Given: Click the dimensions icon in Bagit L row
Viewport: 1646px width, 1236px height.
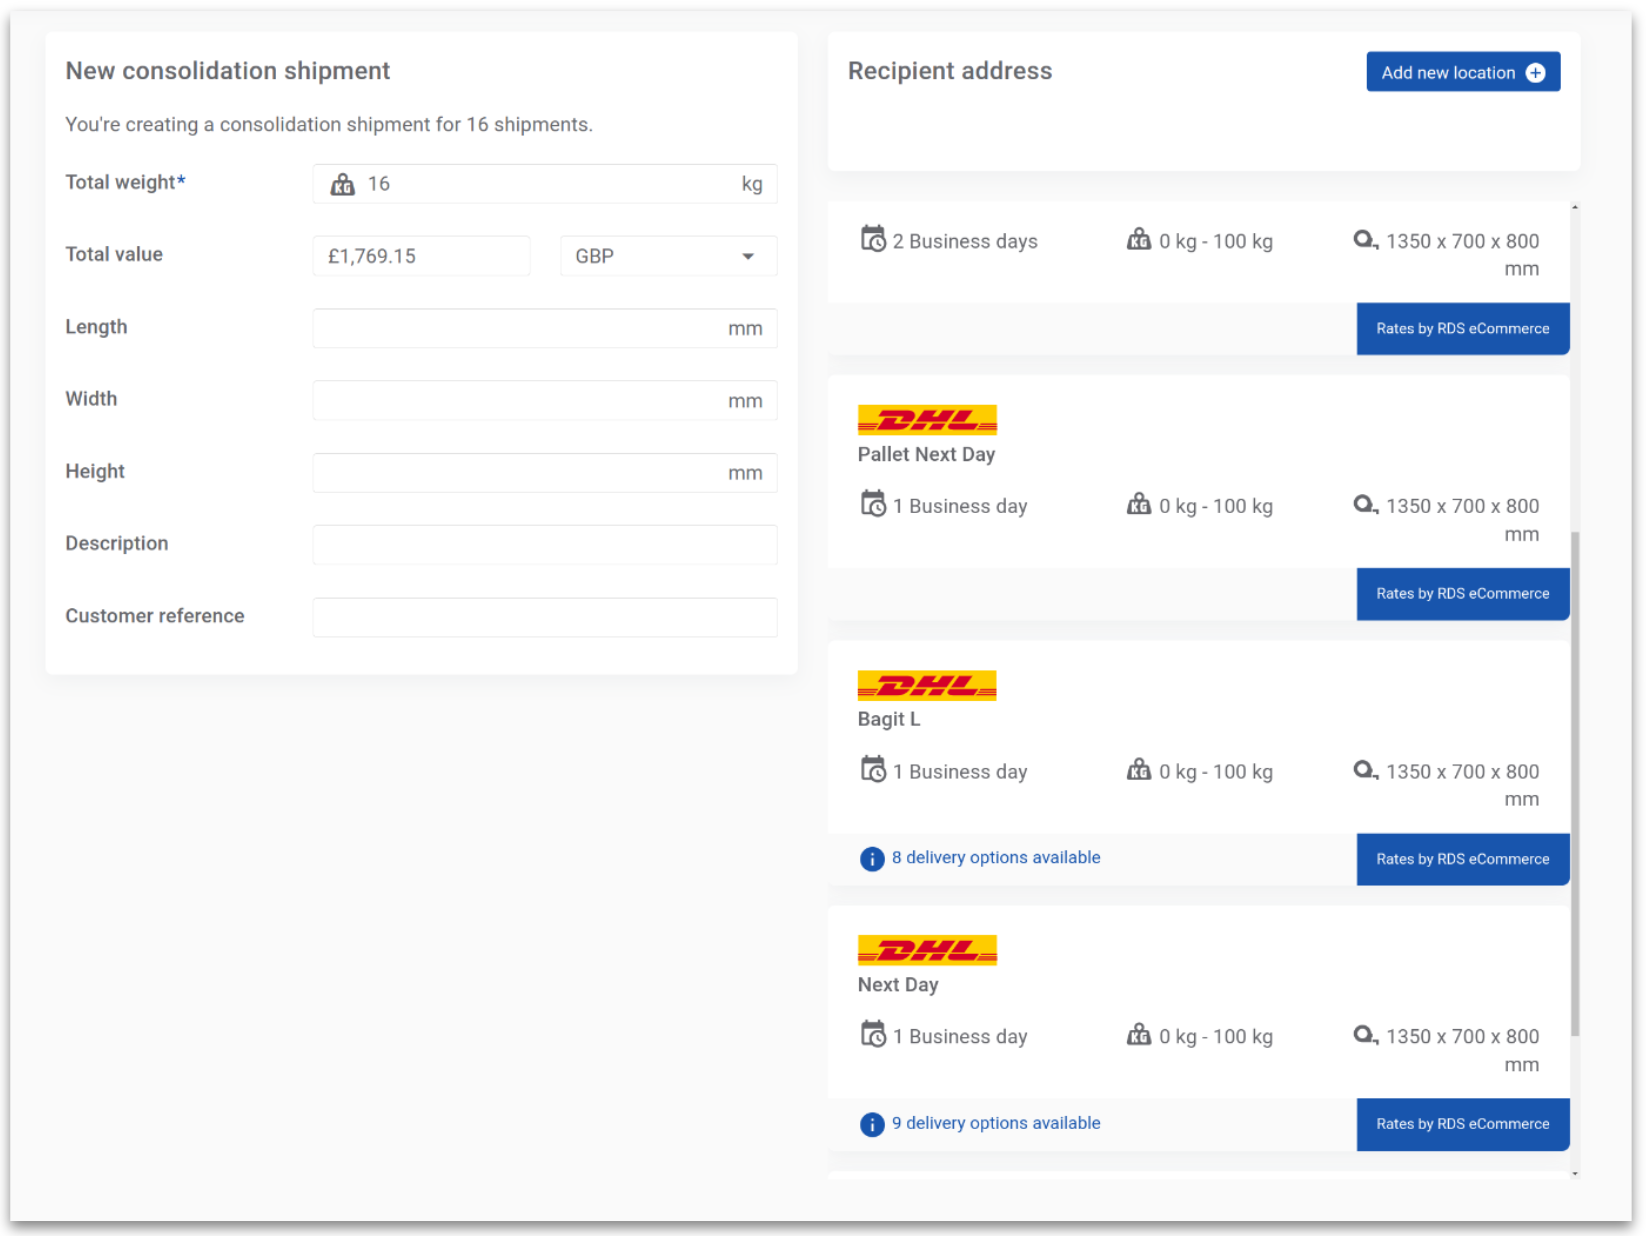Looking at the screenshot, I should [x=1365, y=770].
